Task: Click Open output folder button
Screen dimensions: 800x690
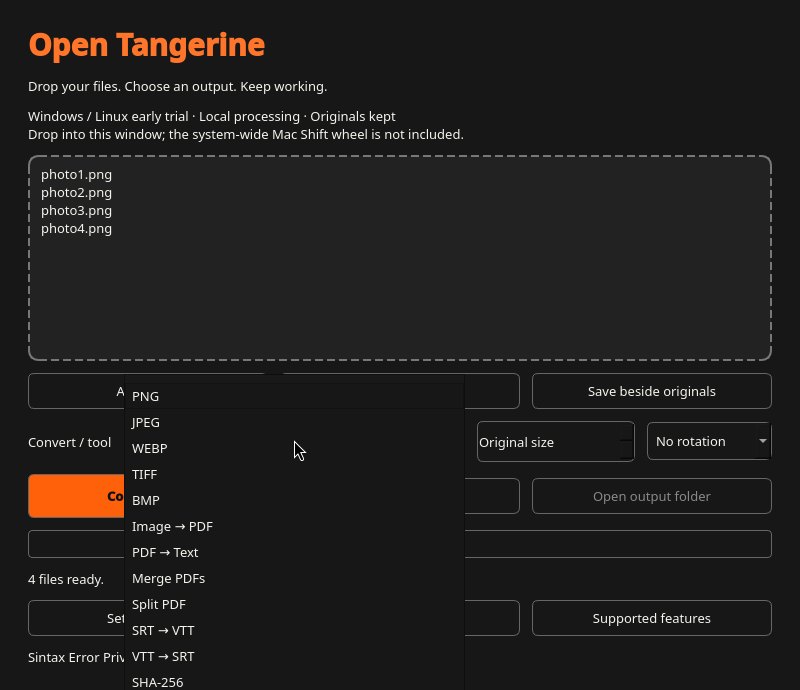Action: click(652, 496)
